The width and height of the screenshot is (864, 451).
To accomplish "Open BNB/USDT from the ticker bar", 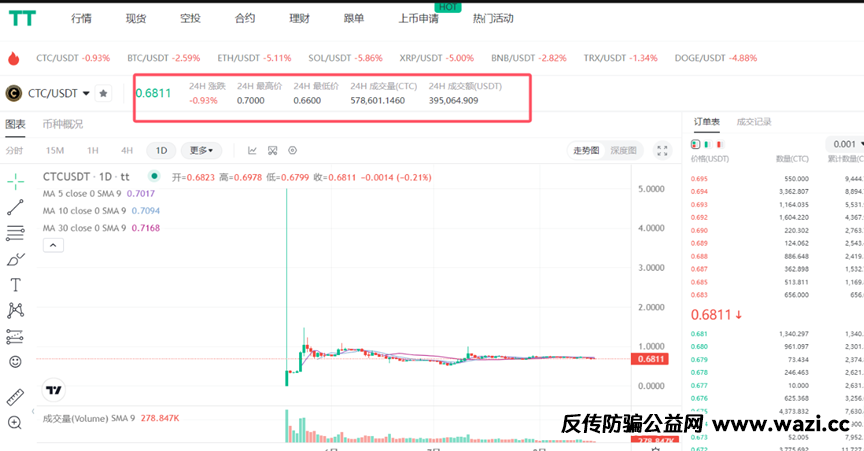I will point(528,58).
